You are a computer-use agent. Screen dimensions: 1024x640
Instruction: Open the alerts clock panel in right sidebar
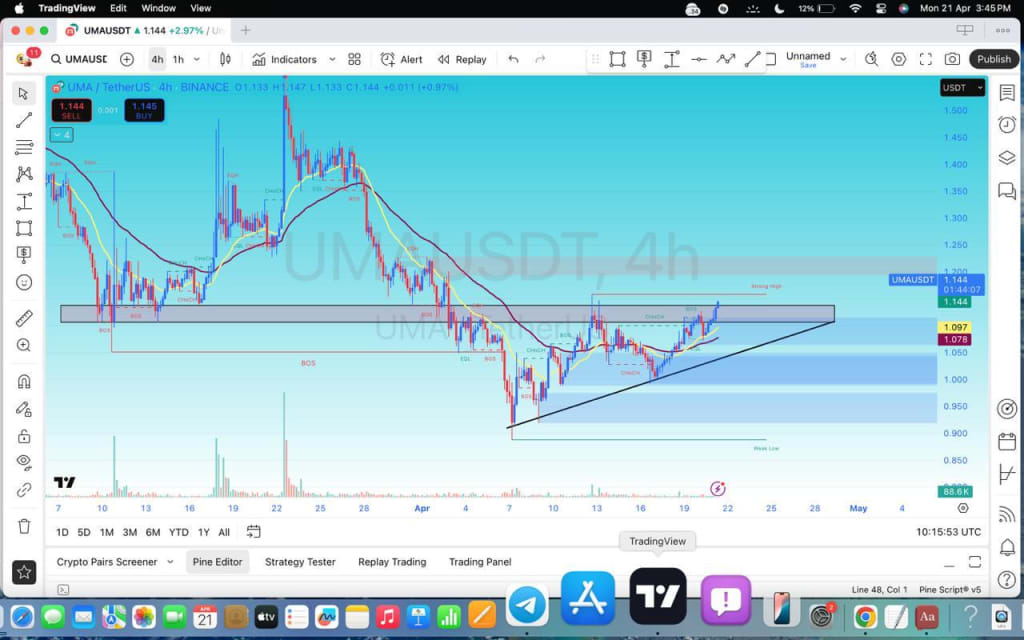pos(1007,125)
